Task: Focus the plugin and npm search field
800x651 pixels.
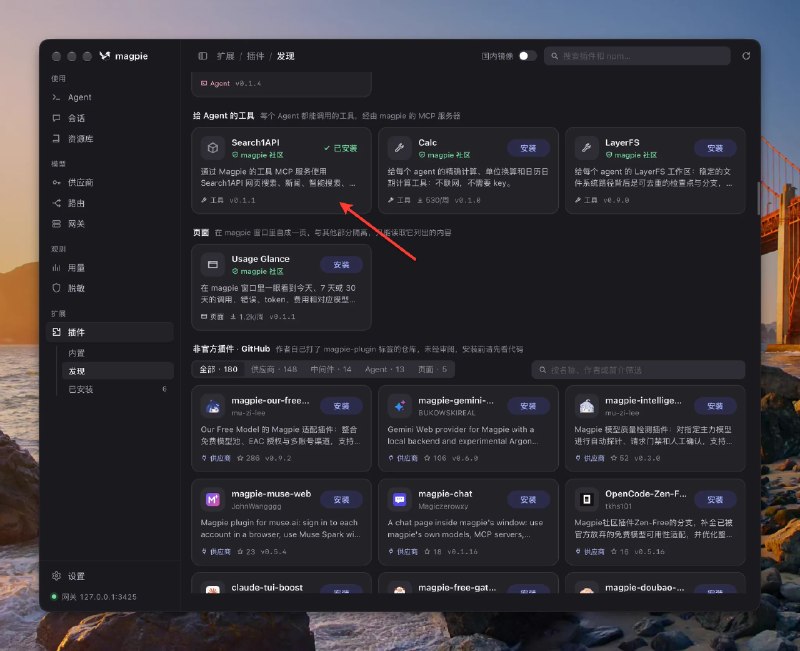Action: 637,56
